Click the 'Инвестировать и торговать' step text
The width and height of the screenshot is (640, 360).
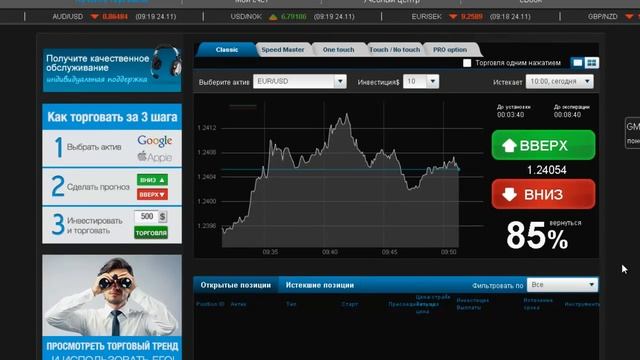tap(94, 226)
